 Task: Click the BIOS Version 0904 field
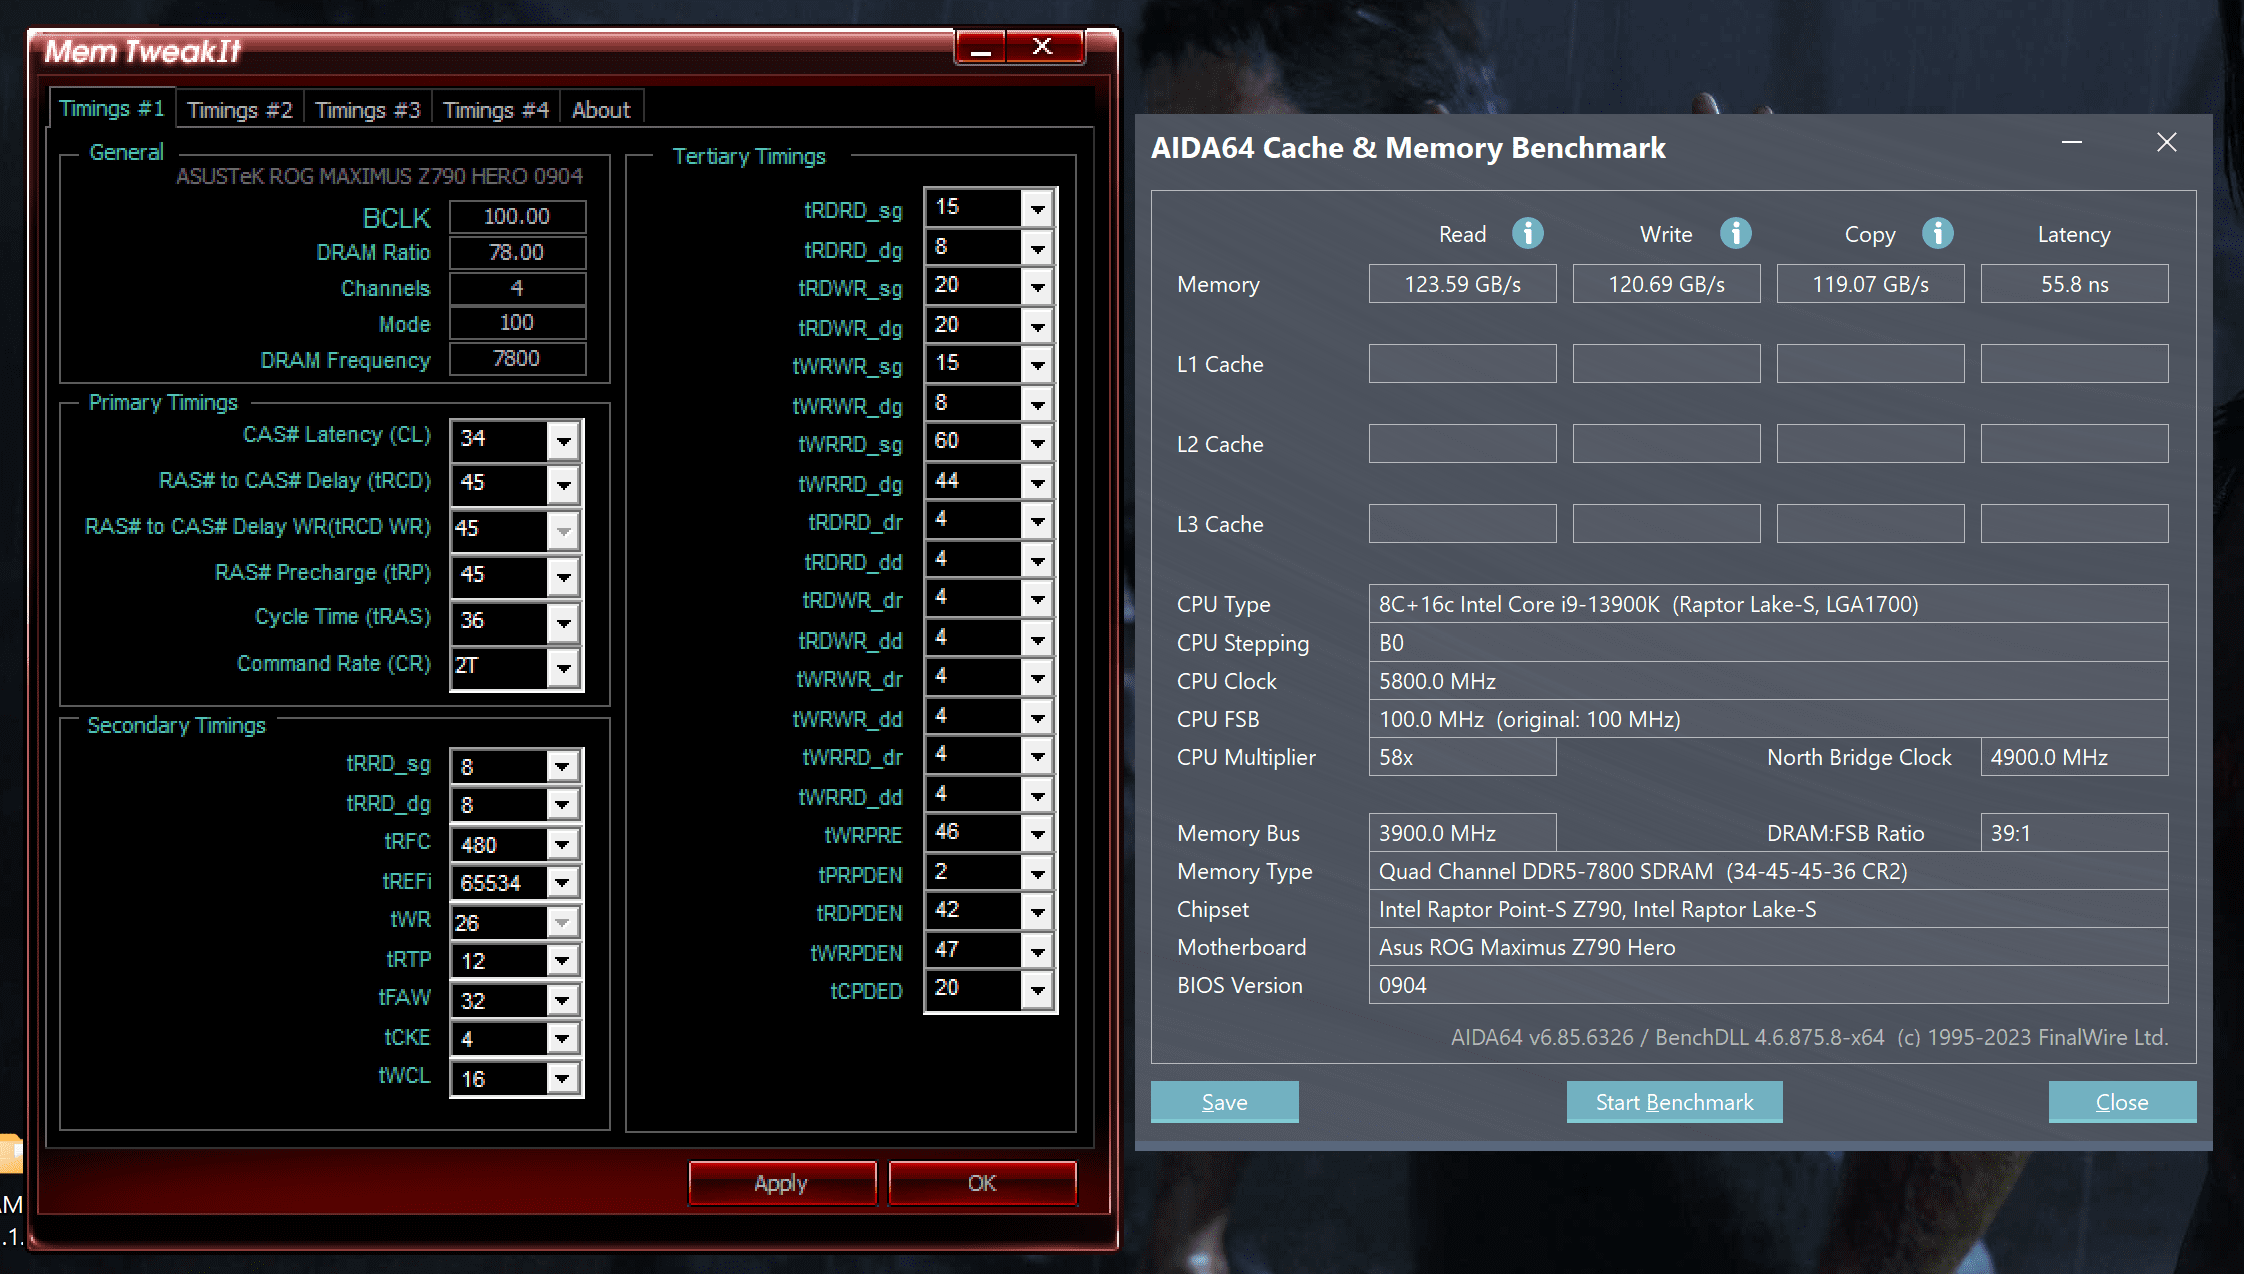point(1768,985)
